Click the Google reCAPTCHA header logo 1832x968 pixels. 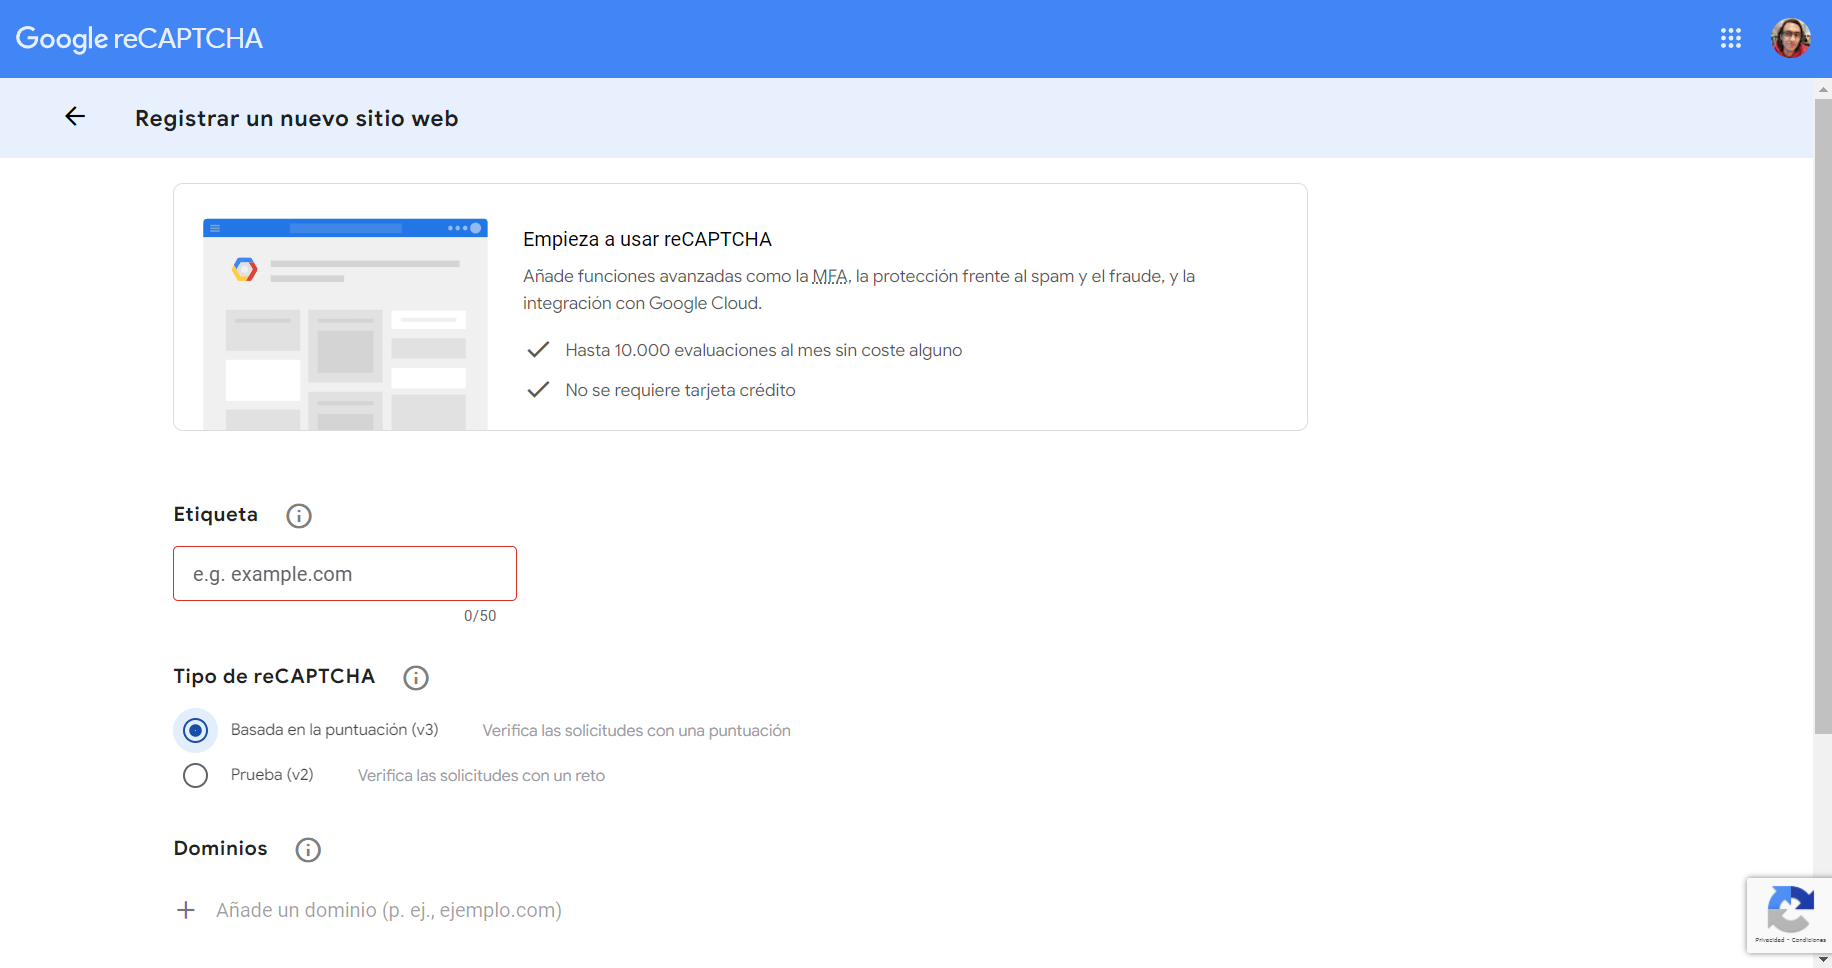pyautogui.click(x=139, y=39)
